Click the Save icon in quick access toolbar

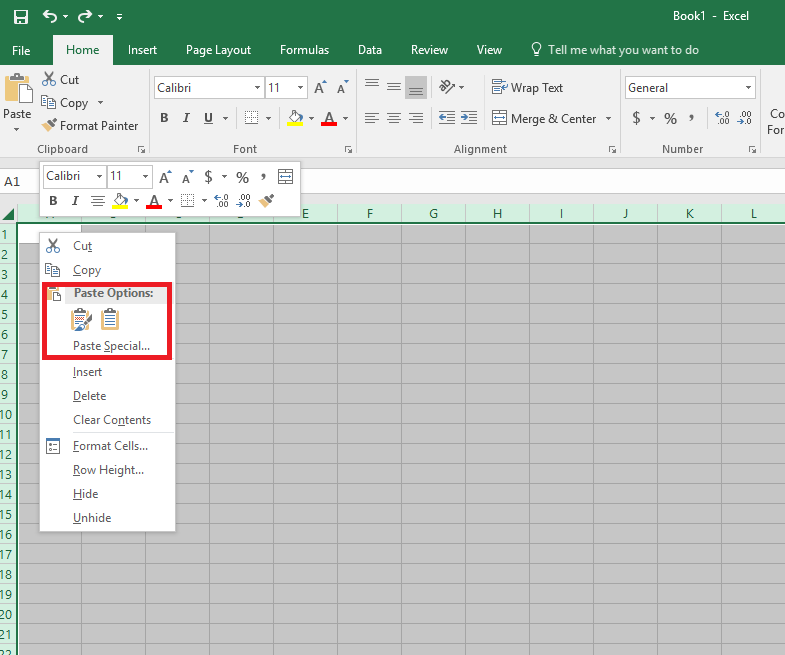(x=21, y=17)
